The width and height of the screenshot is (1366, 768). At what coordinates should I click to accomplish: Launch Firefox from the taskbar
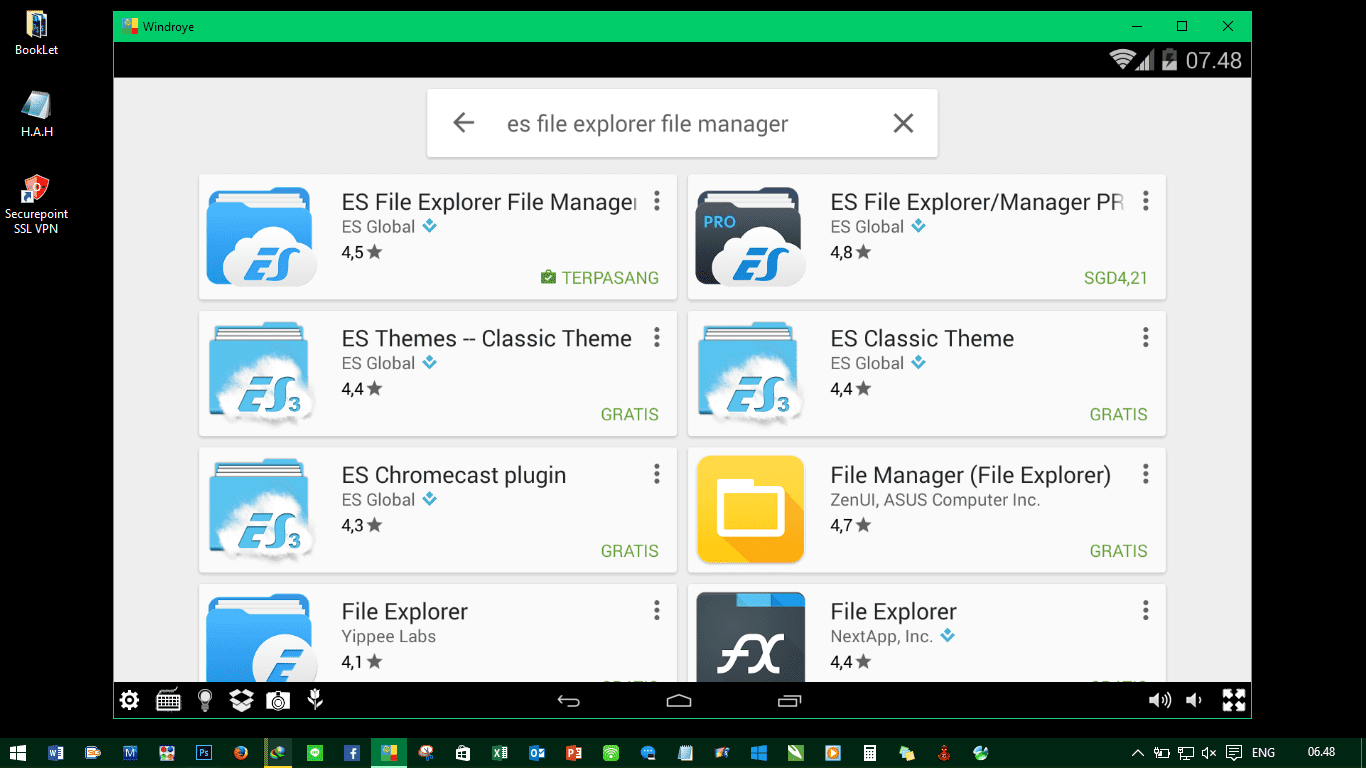[241, 752]
